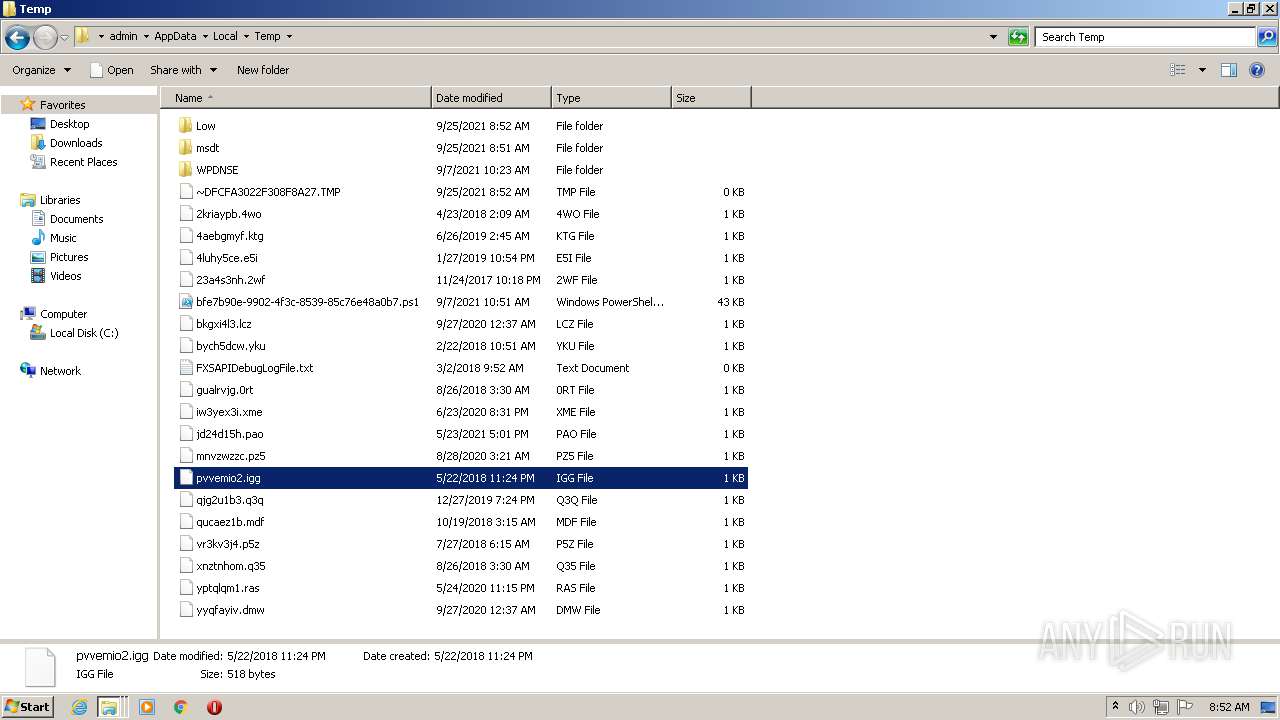Launch Chrome from the taskbar
The image size is (1280, 720).
tap(181, 707)
